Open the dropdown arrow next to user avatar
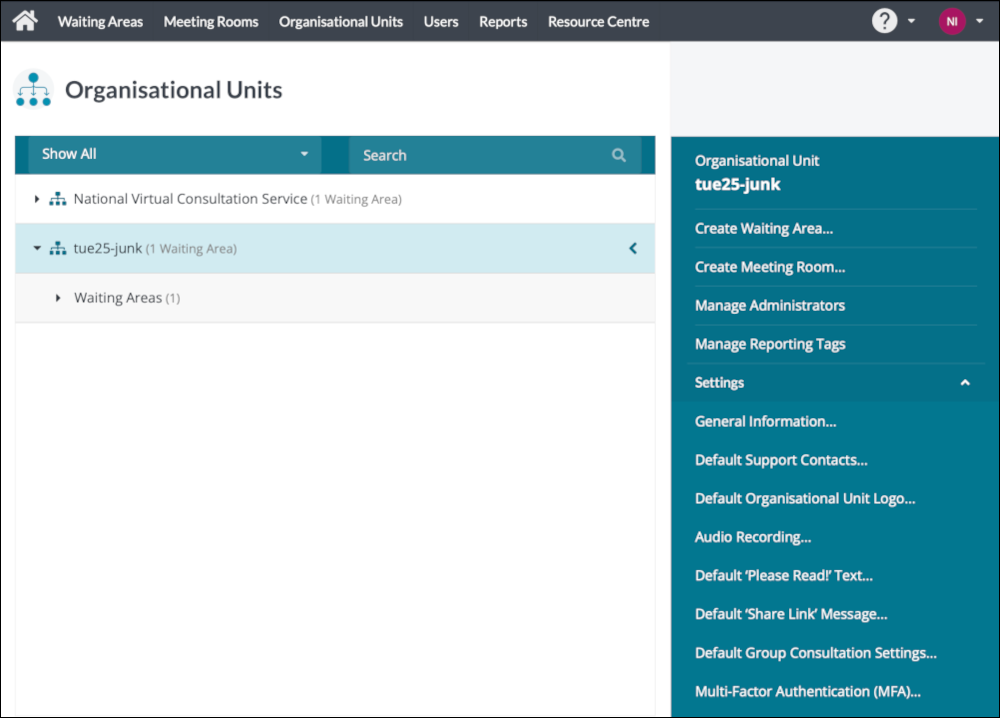The width and height of the screenshot is (1000, 718). [980, 21]
